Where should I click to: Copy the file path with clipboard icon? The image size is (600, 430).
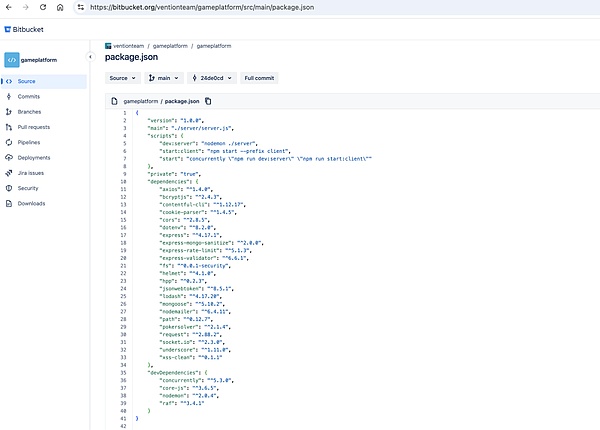pos(208,101)
